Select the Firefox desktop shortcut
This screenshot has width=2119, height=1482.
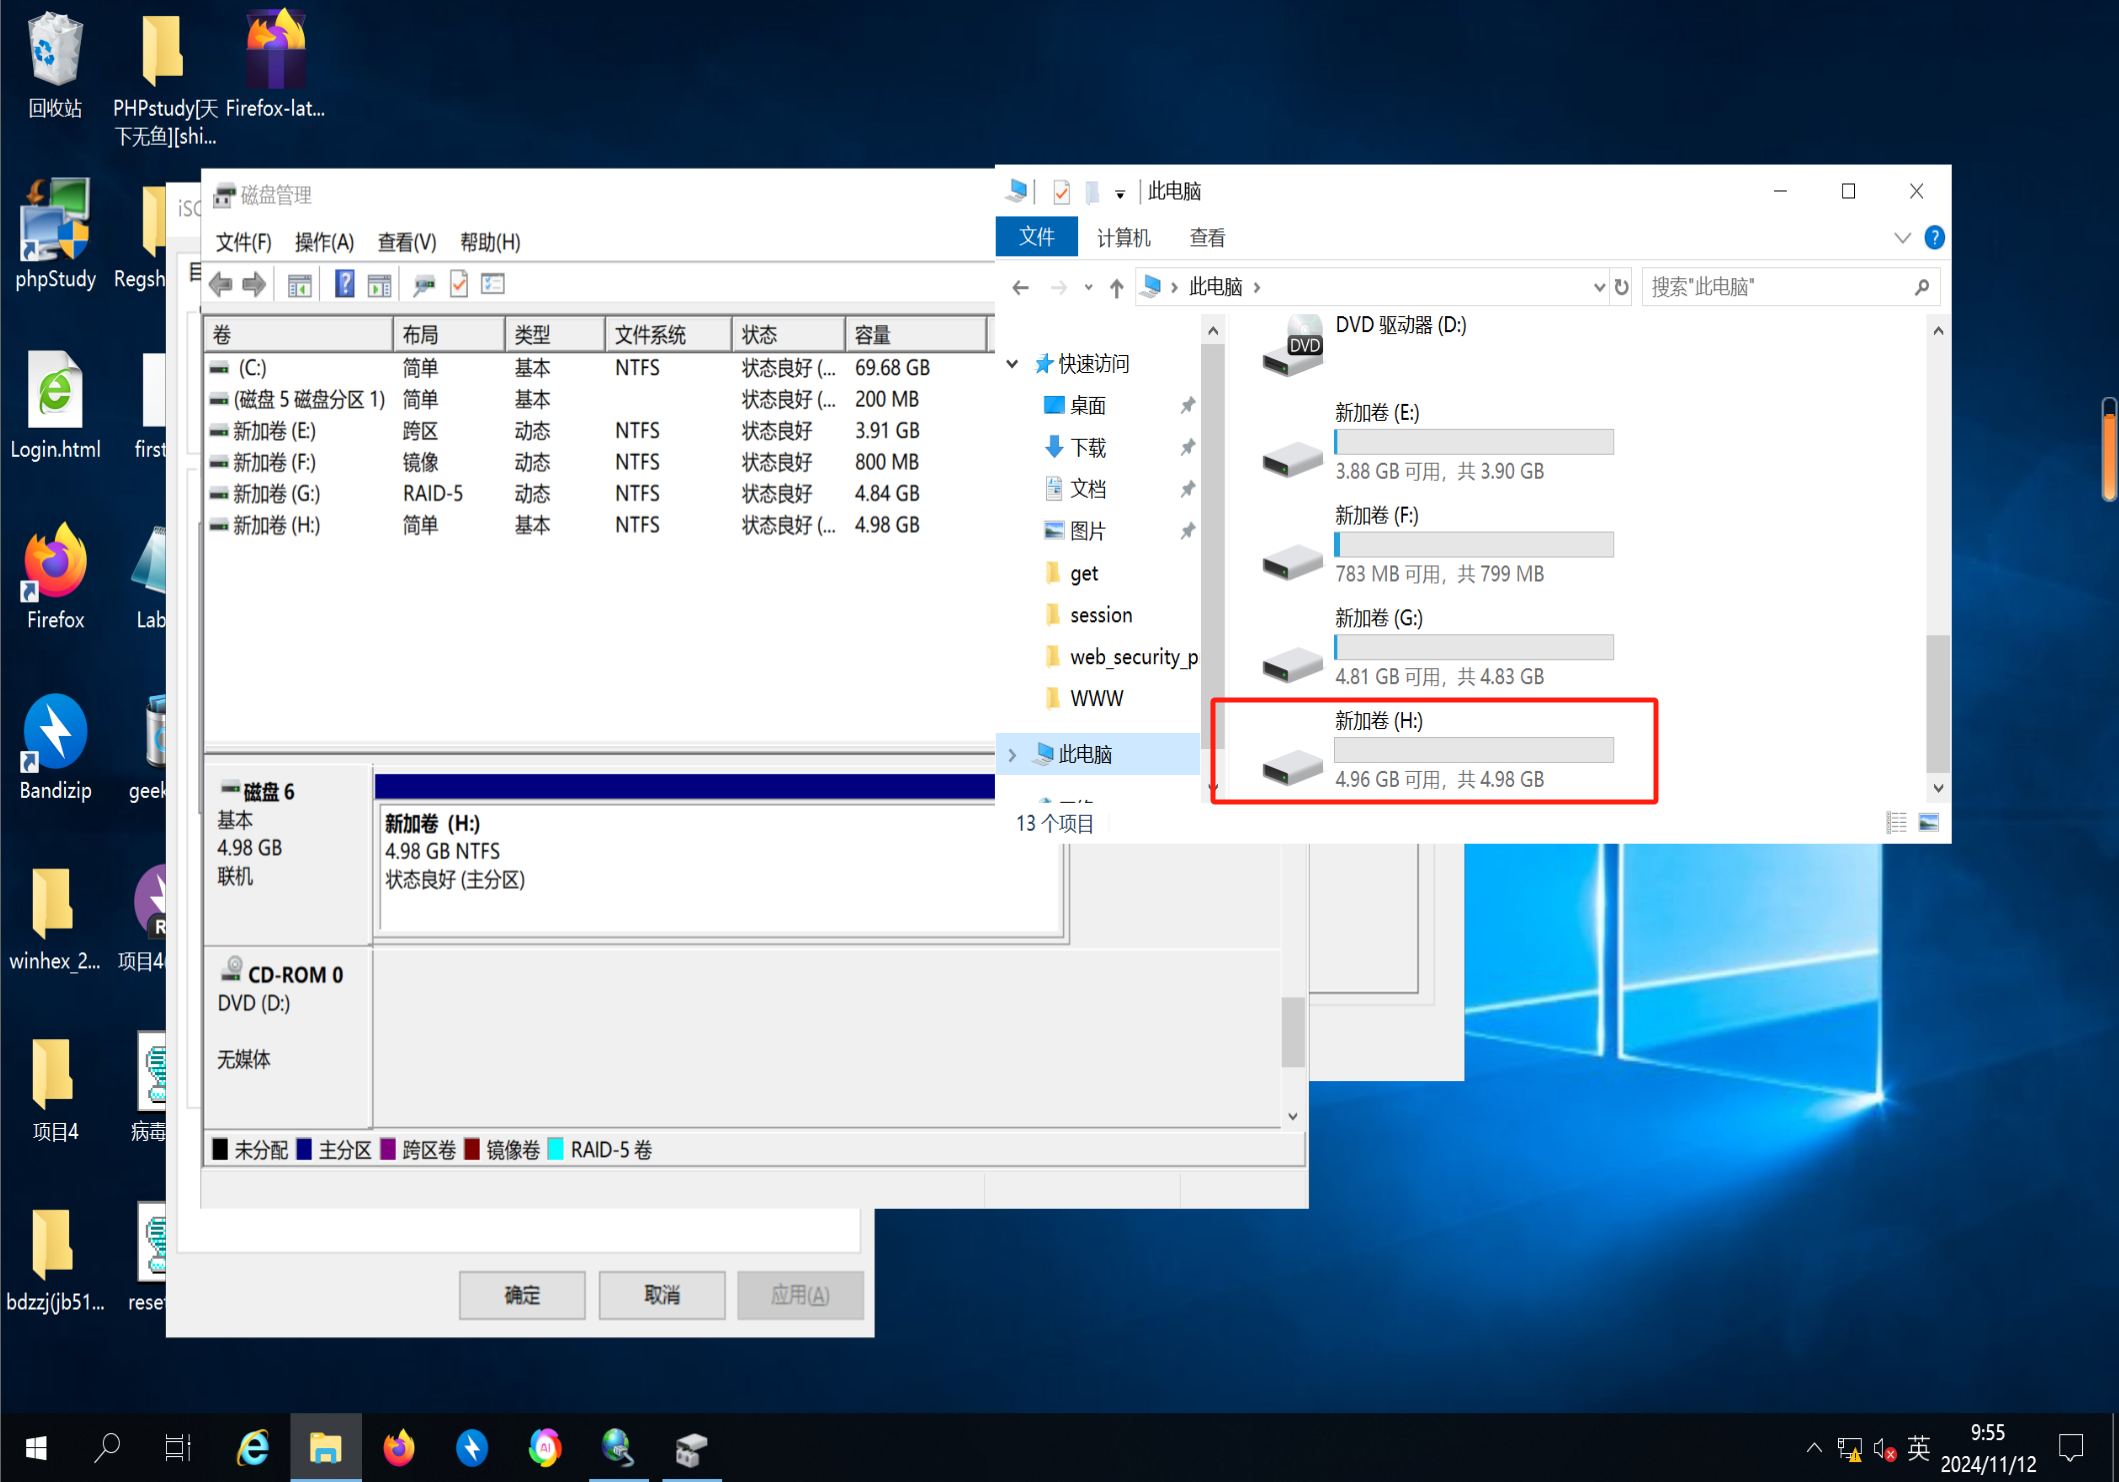pyautogui.click(x=55, y=576)
